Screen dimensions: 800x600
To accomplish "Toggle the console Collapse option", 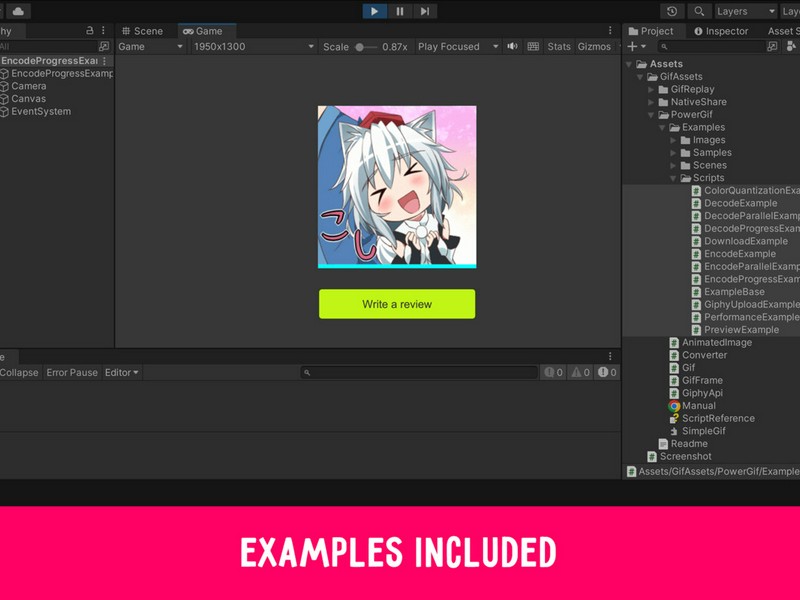I will coord(19,372).
